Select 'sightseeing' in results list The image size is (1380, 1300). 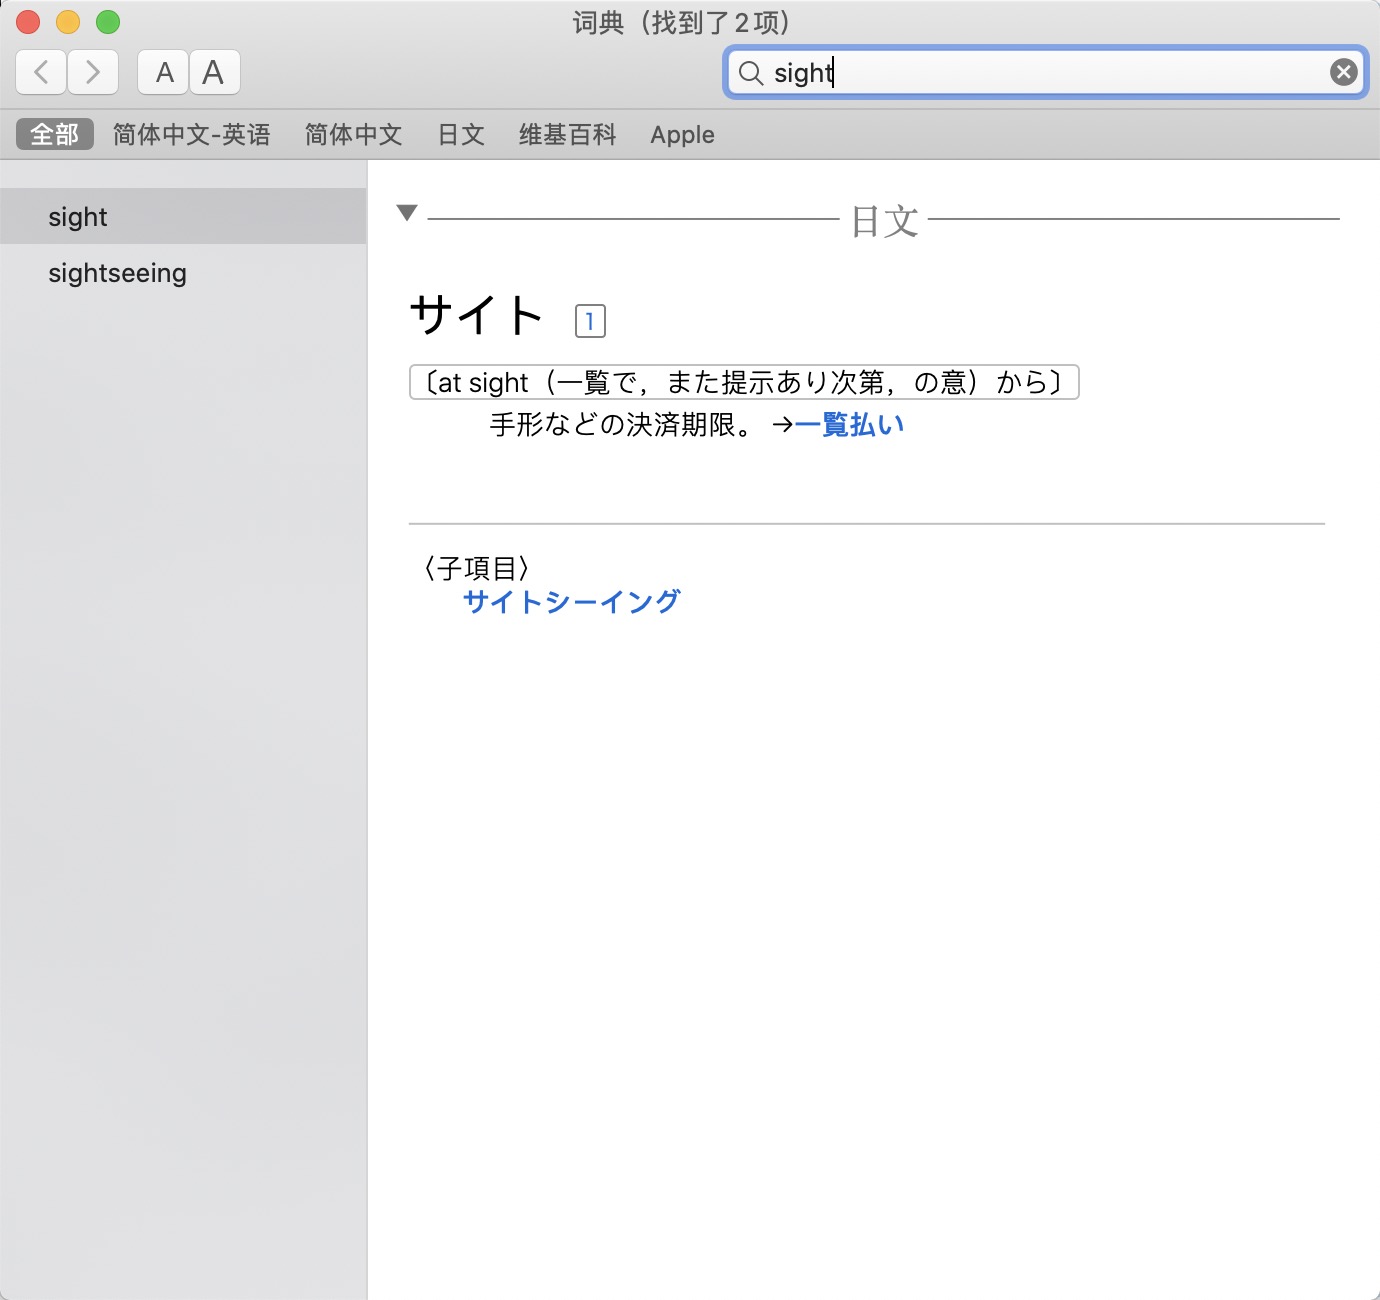coord(117,273)
